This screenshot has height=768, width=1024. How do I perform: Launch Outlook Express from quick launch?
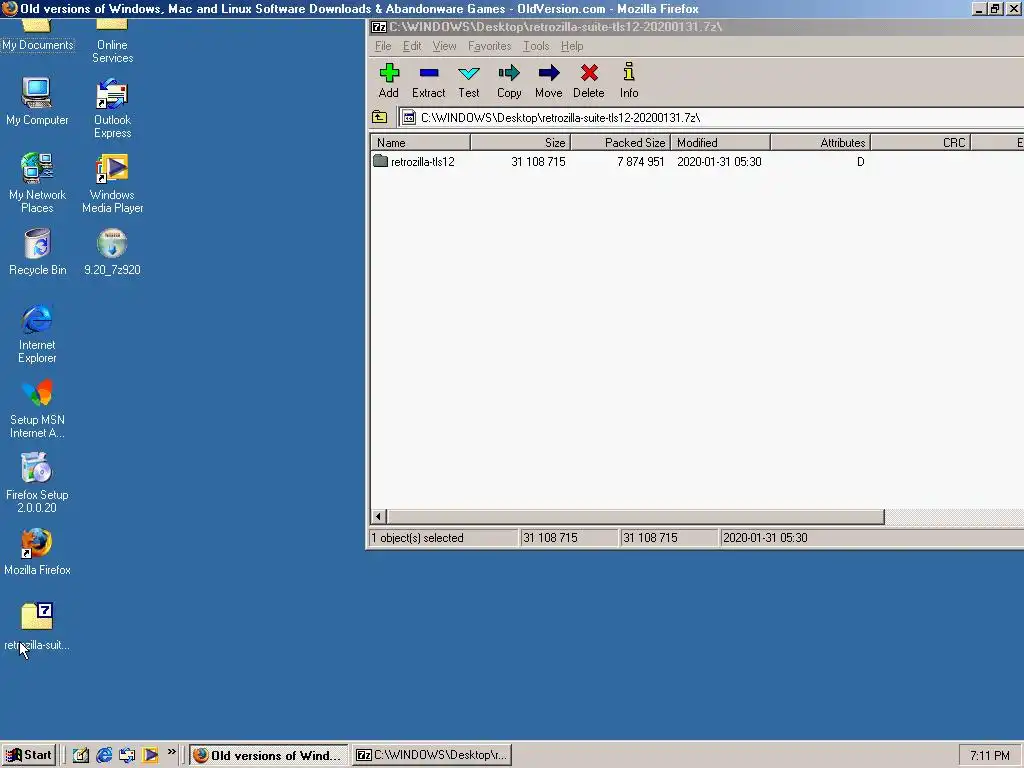click(x=127, y=755)
